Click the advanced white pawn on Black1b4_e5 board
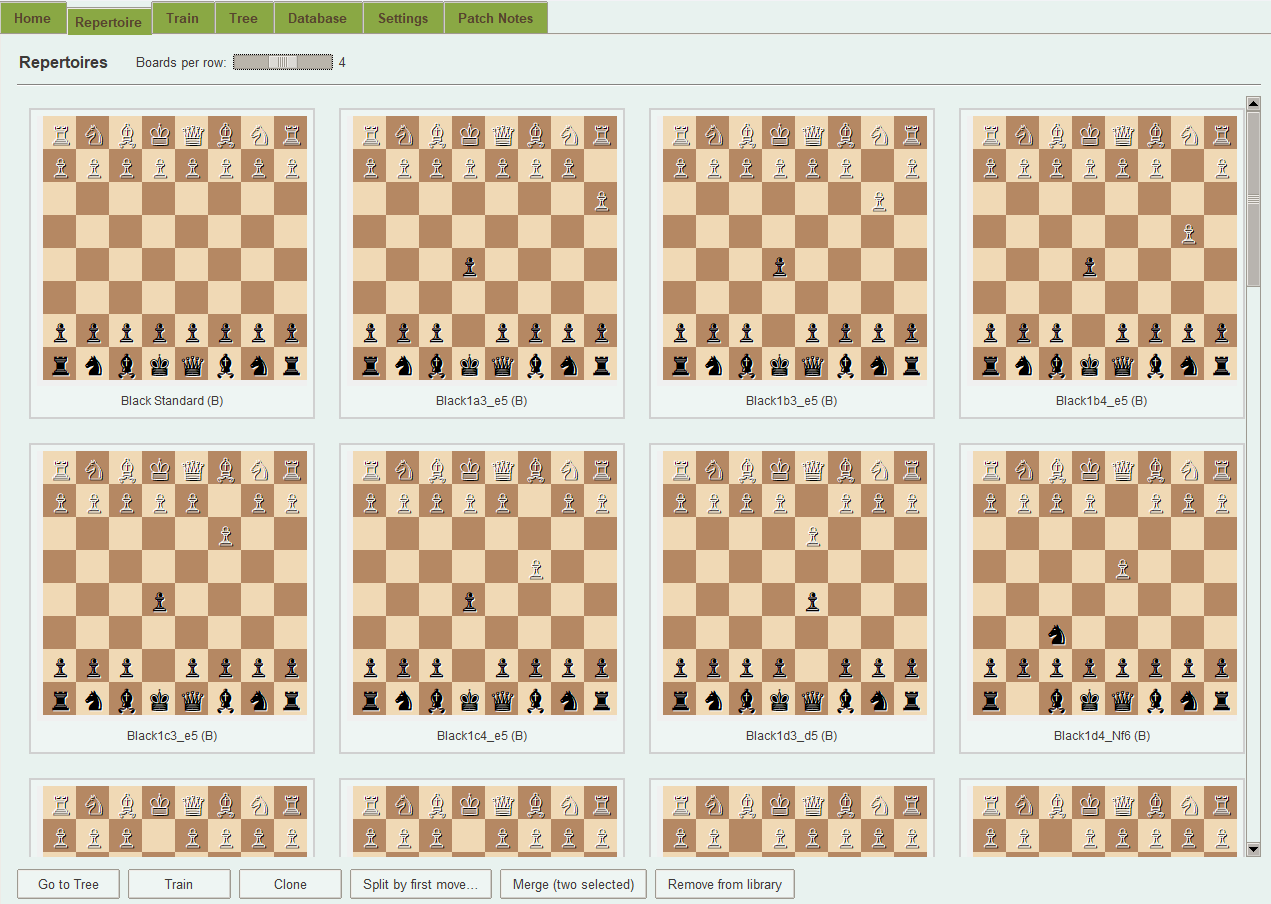The width and height of the screenshot is (1271, 904). click(1188, 232)
